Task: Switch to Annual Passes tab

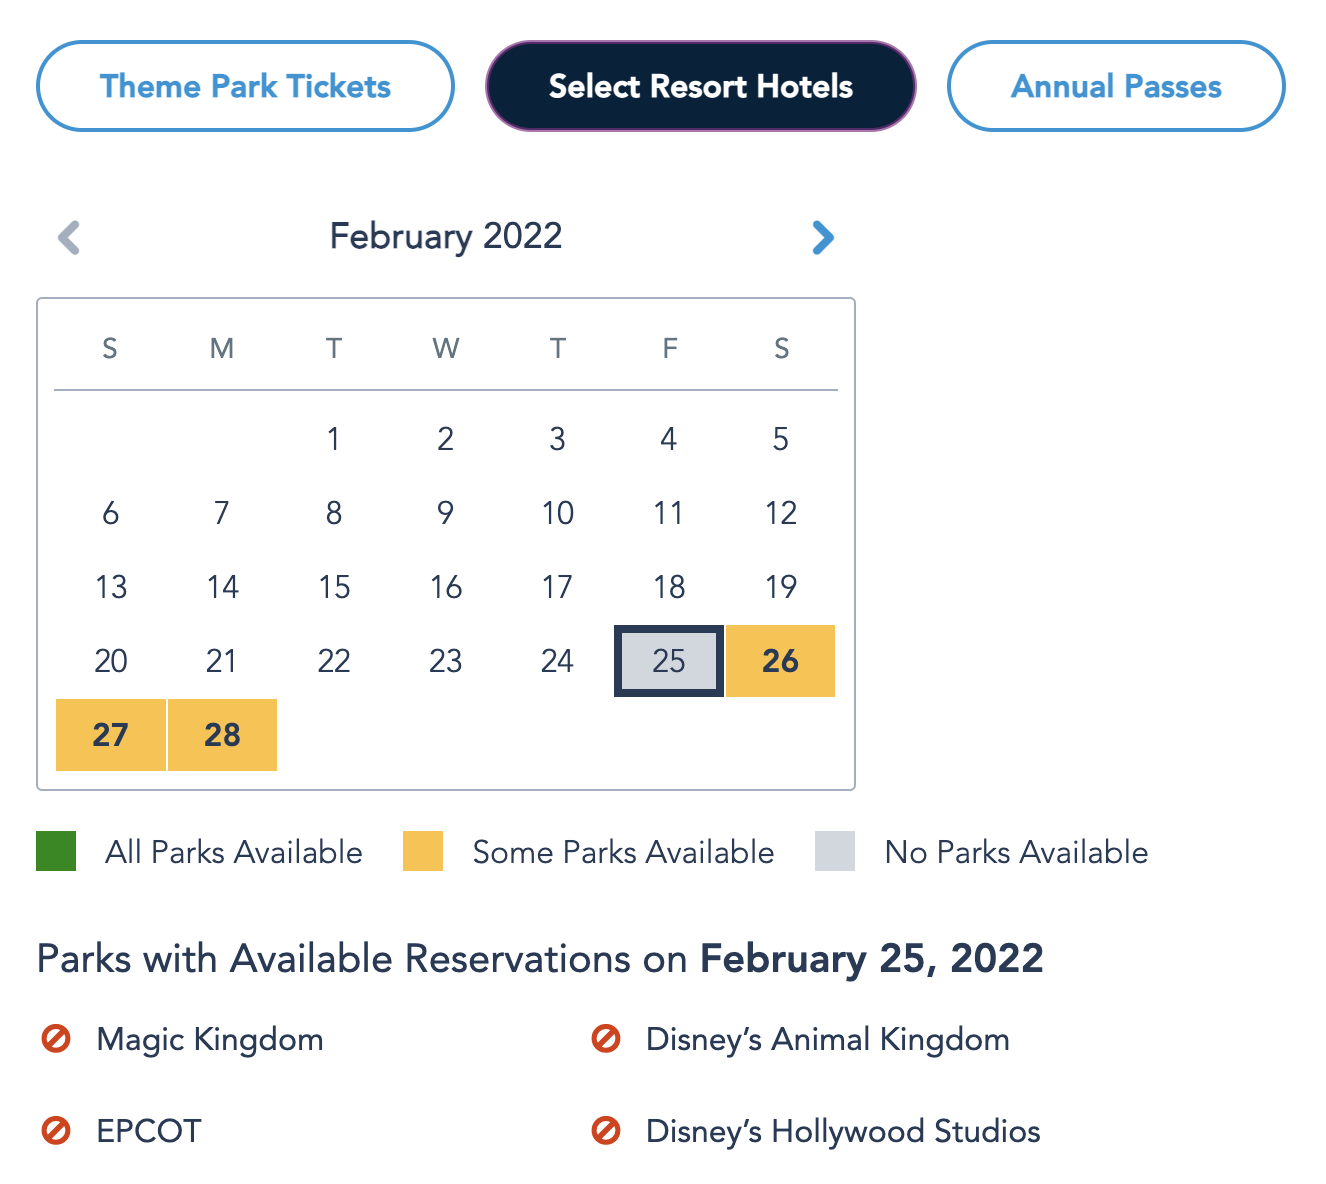Action: pyautogui.click(x=1116, y=86)
